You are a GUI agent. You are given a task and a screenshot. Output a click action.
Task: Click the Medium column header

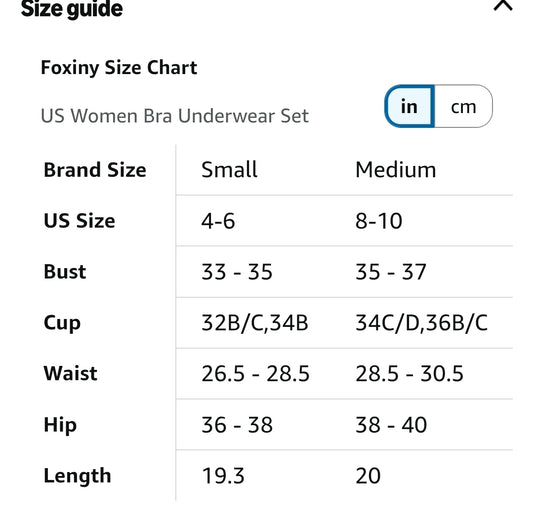click(x=396, y=170)
